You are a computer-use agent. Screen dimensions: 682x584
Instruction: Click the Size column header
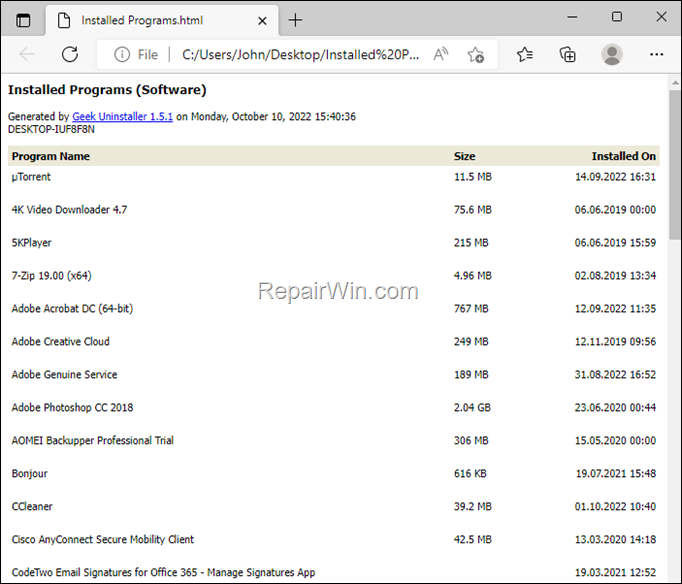465,156
